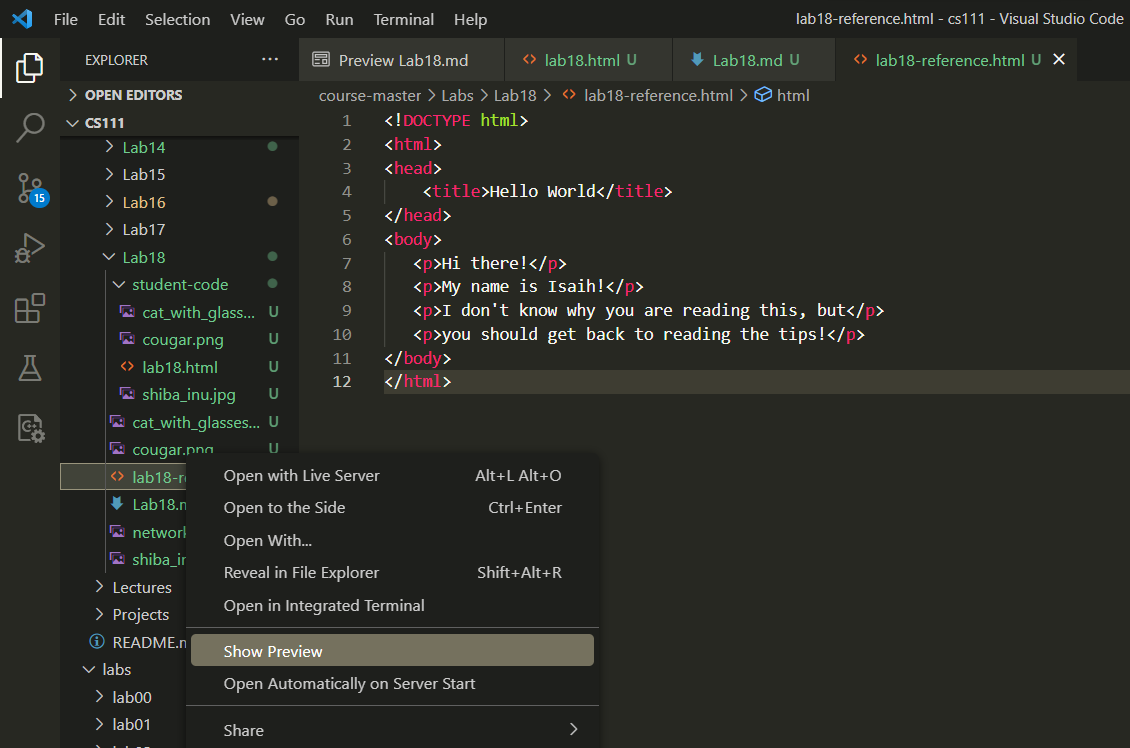Screen dimensions: 1130x748
Task: Open the Extensions view icon
Action: pos(30,308)
